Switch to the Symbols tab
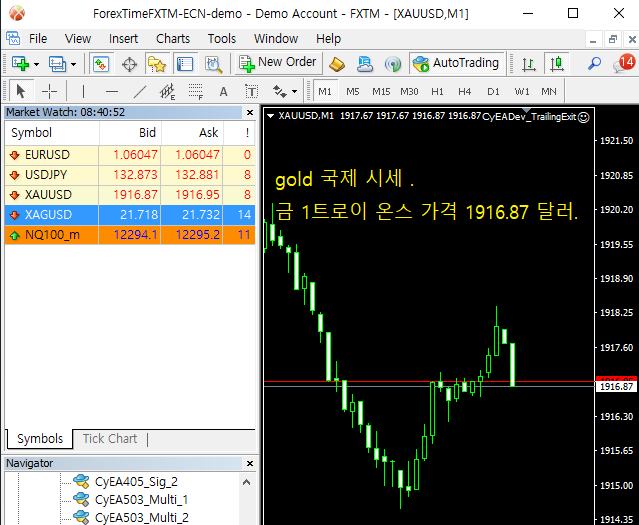 [40, 439]
